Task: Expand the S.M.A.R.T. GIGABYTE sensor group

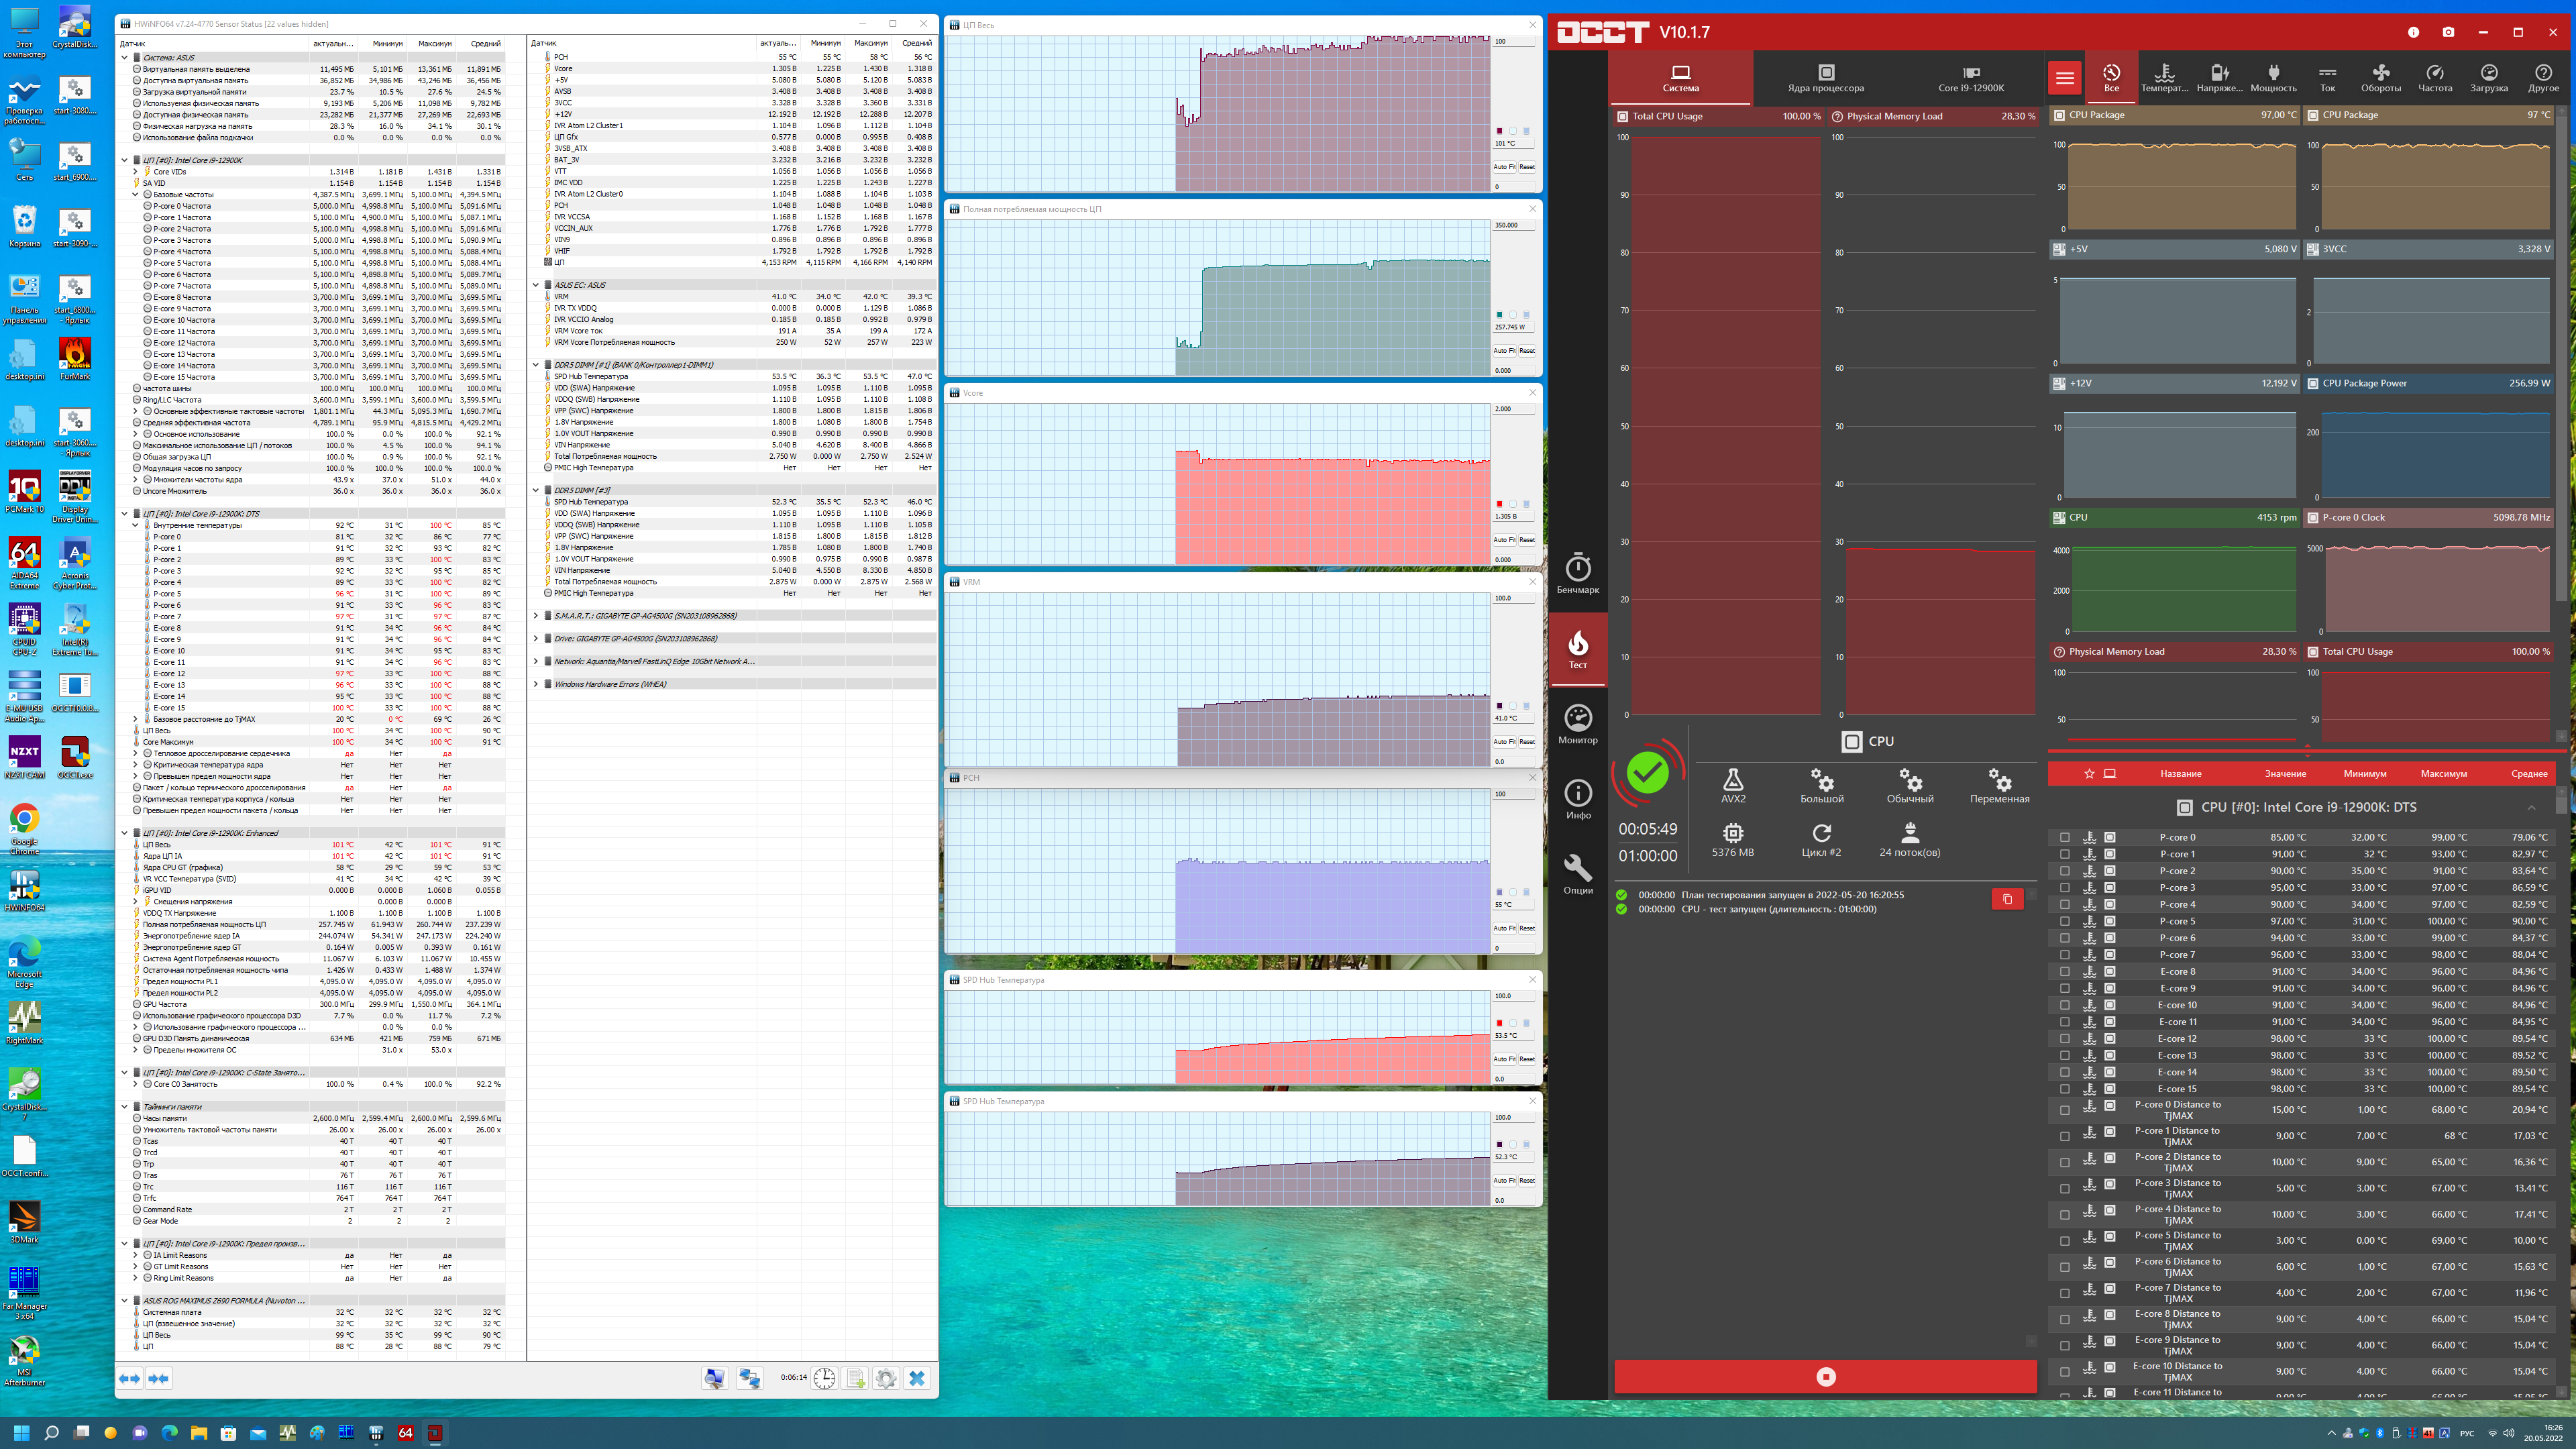Action: pyautogui.click(x=536, y=616)
